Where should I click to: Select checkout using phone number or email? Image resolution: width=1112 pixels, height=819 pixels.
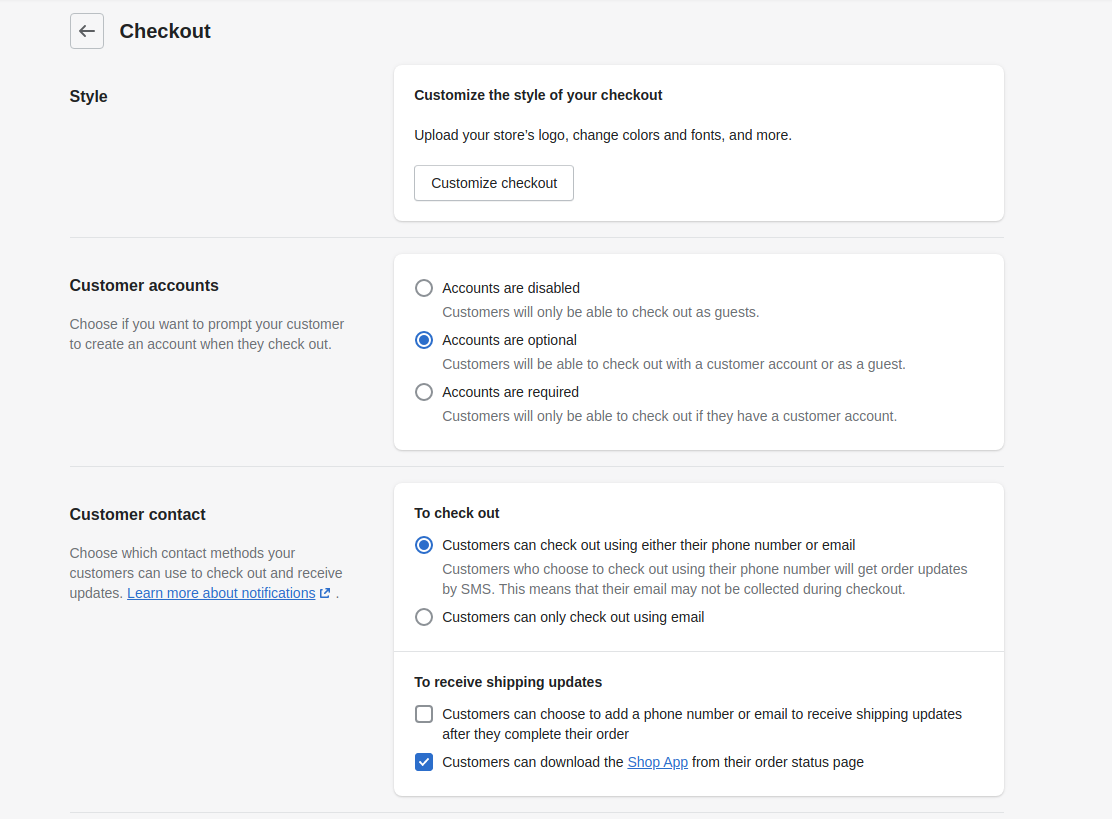point(423,545)
